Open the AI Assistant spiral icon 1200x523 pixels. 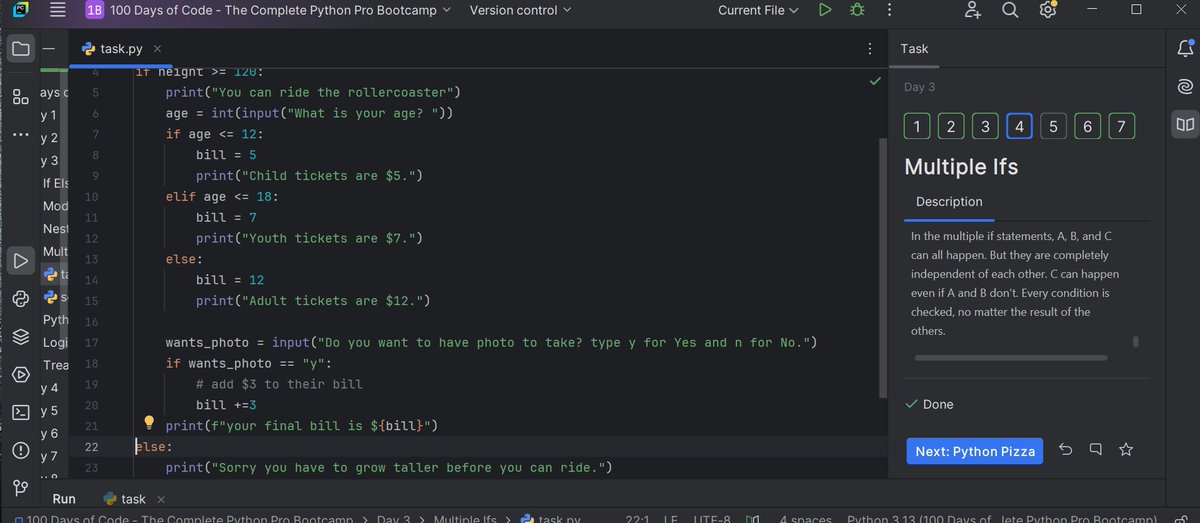pyautogui.click(x=1185, y=88)
